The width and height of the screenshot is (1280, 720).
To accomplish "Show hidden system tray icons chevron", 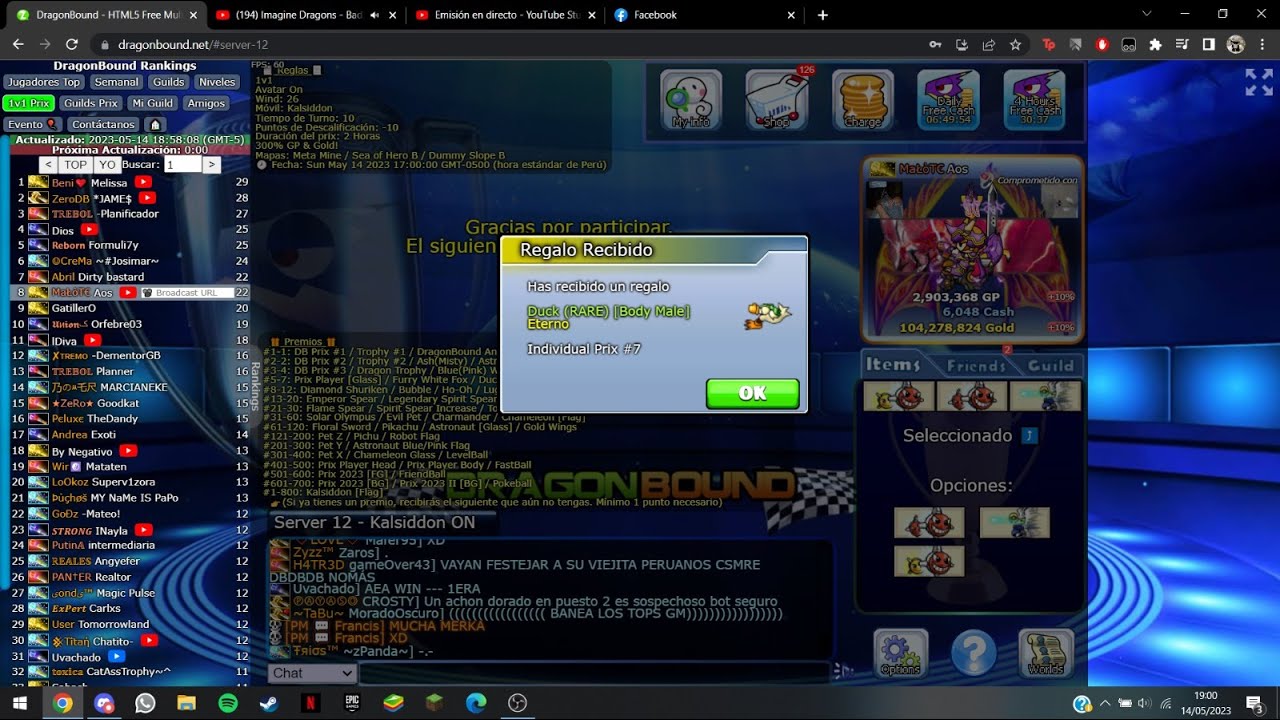I will pyautogui.click(x=1104, y=703).
